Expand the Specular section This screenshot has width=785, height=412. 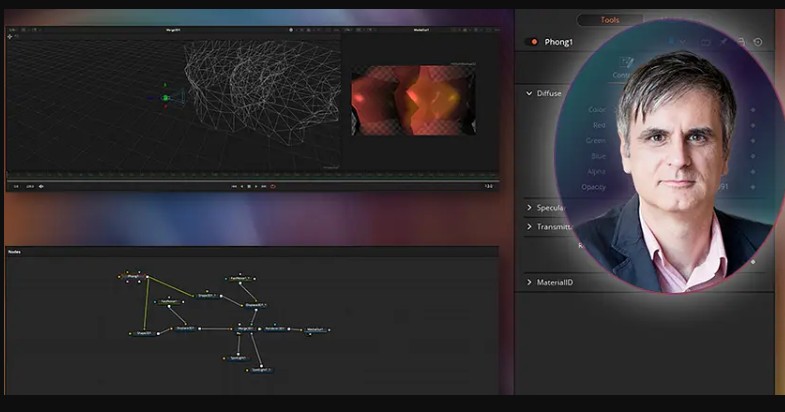click(x=529, y=208)
